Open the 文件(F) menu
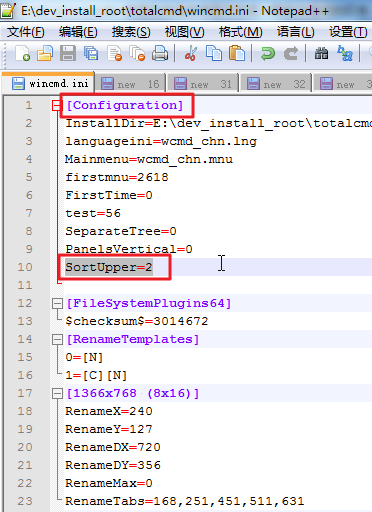 pos(26,32)
